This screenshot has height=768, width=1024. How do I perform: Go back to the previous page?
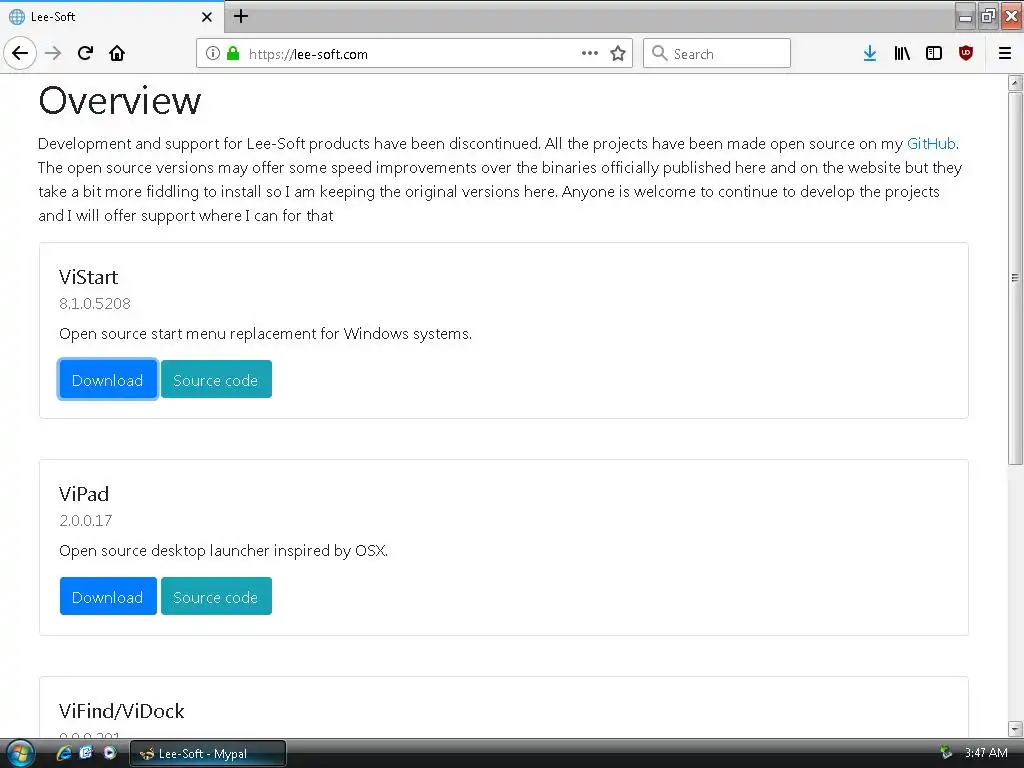[x=20, y=53]
